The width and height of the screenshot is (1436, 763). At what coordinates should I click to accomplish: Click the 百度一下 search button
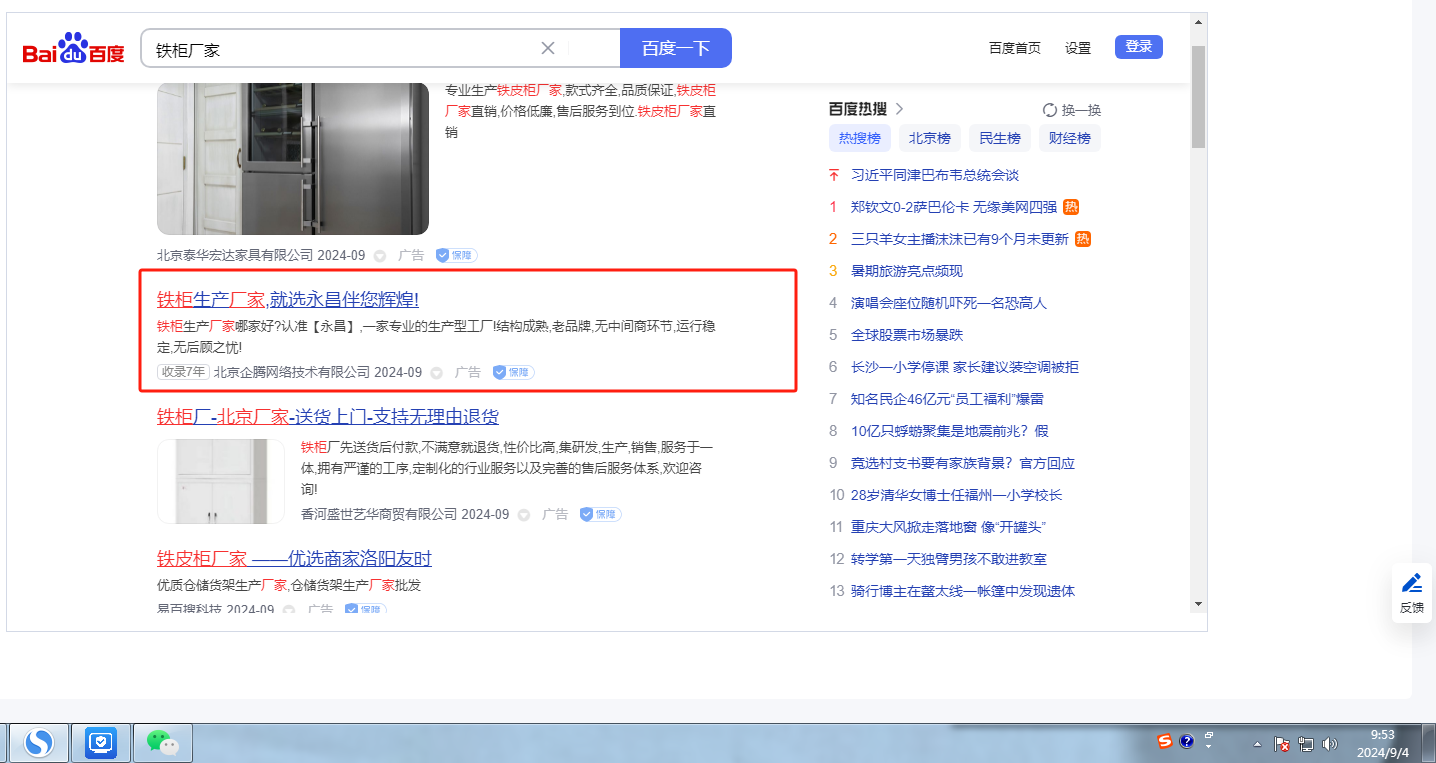click(676, 48)
